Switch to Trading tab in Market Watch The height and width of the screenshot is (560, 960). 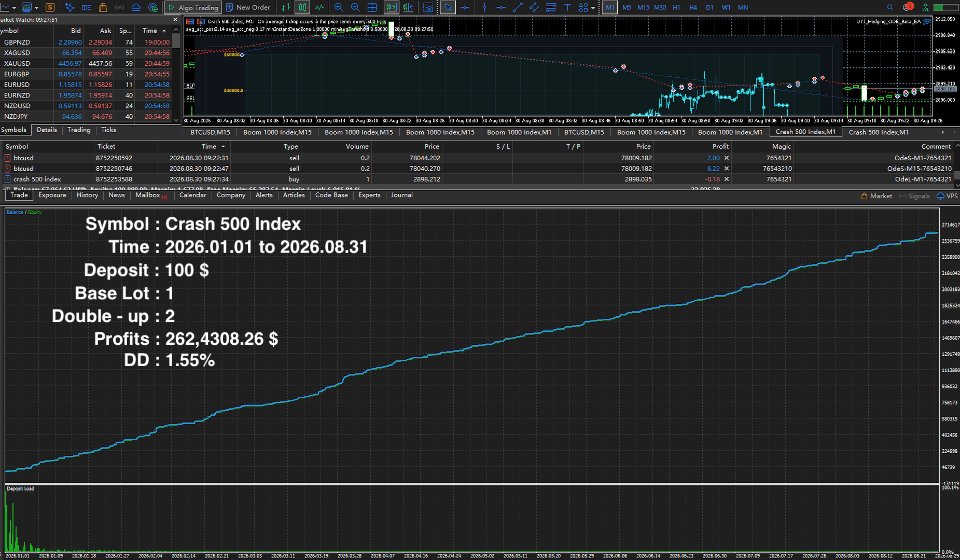pos(78,130)
